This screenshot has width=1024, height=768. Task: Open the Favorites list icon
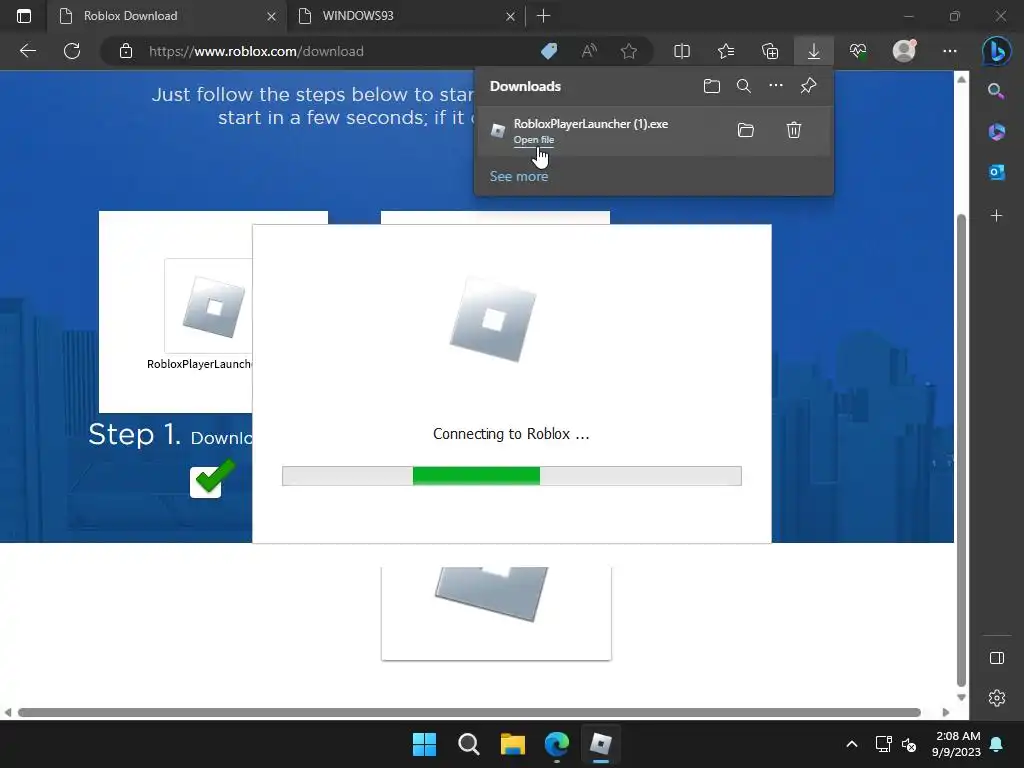tap(726, 51)
